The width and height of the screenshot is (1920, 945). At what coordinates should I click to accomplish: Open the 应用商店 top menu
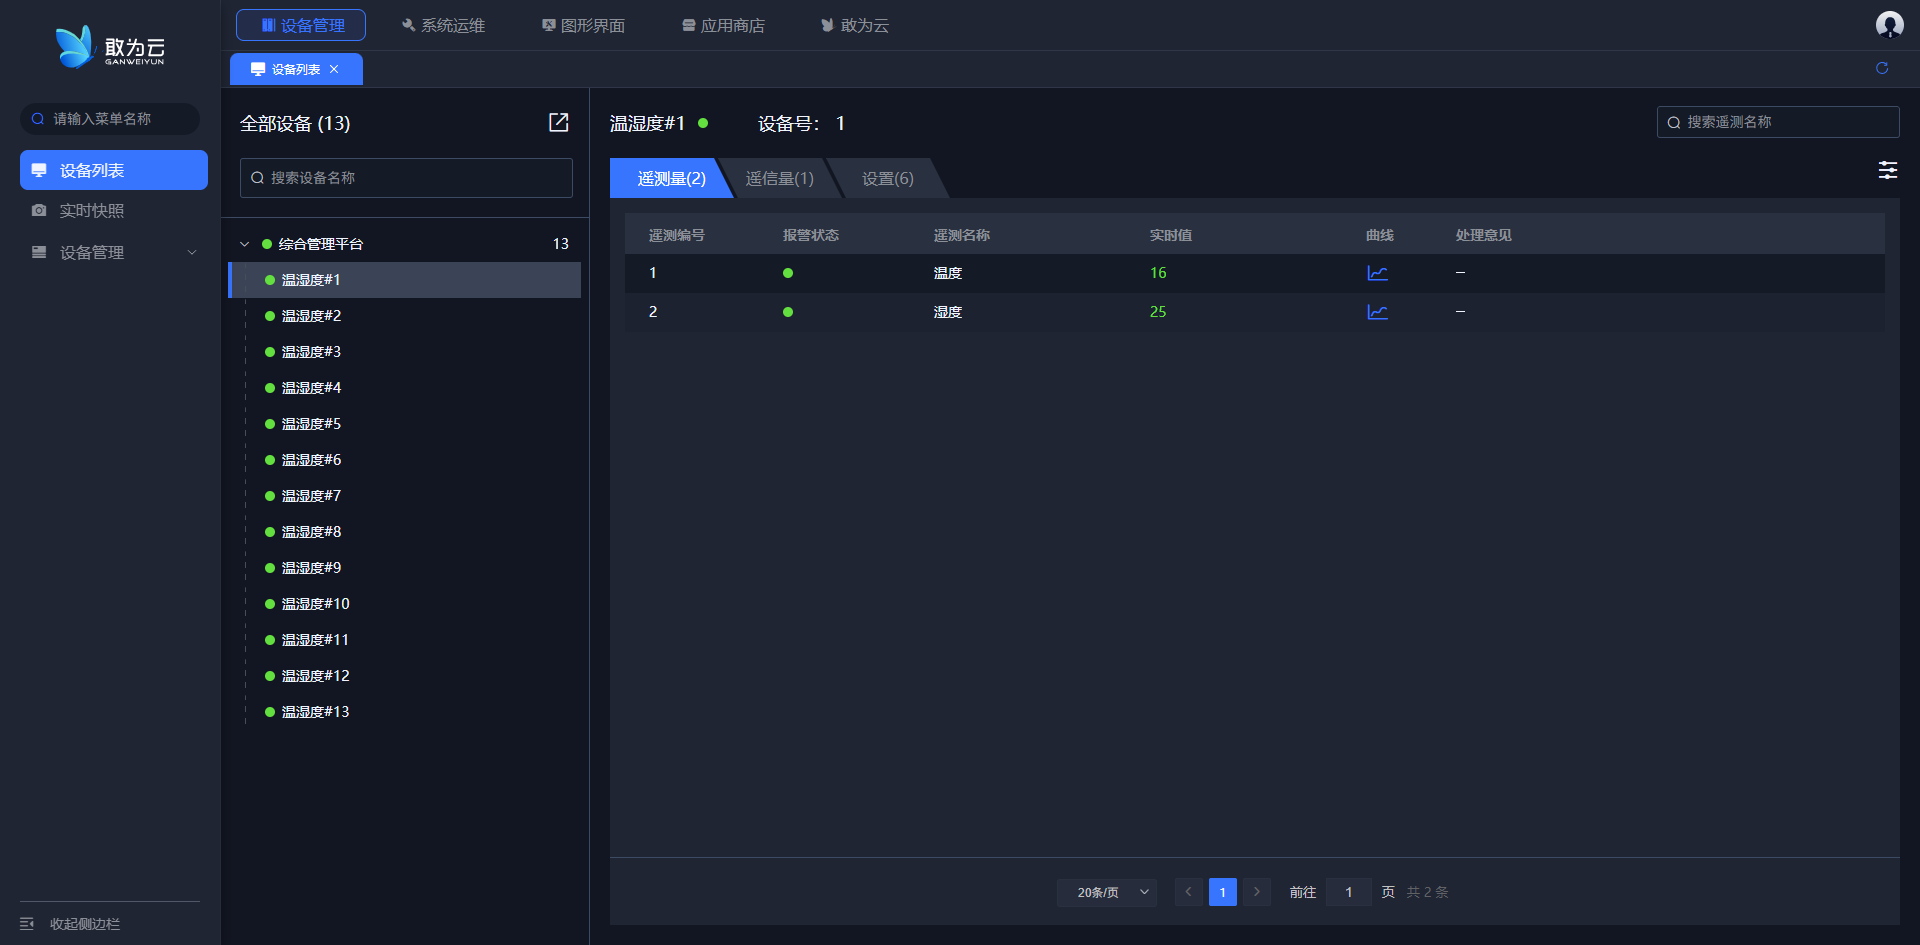click(x=723, y=25)
